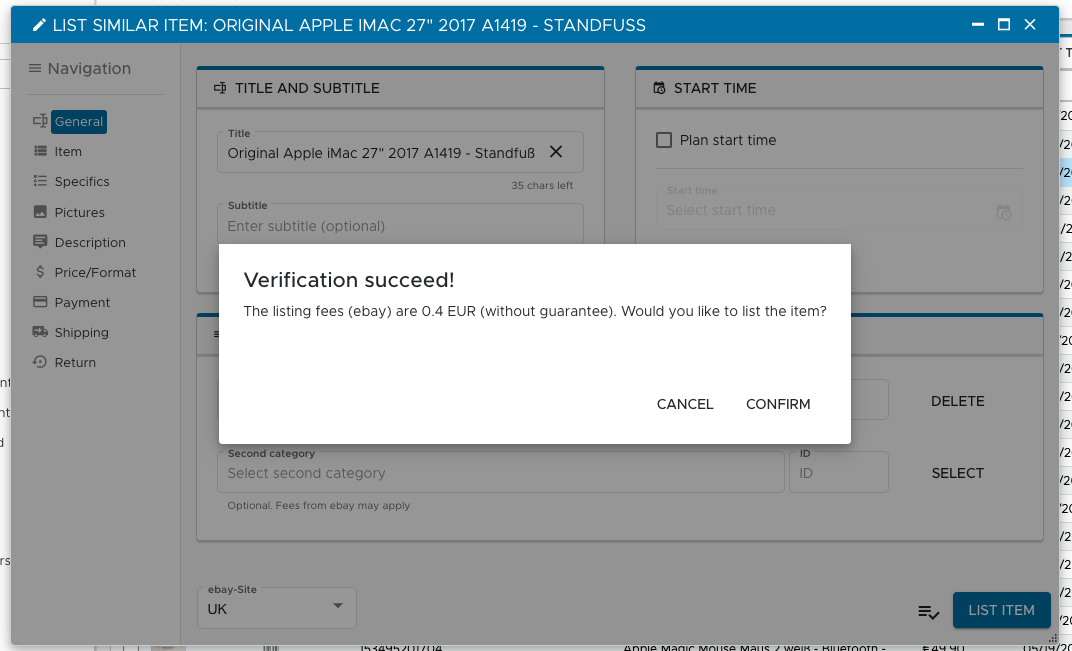Screen dimensions: 1072x651
Task: Open Pictures navigation entry
Action: coord(79,213)
